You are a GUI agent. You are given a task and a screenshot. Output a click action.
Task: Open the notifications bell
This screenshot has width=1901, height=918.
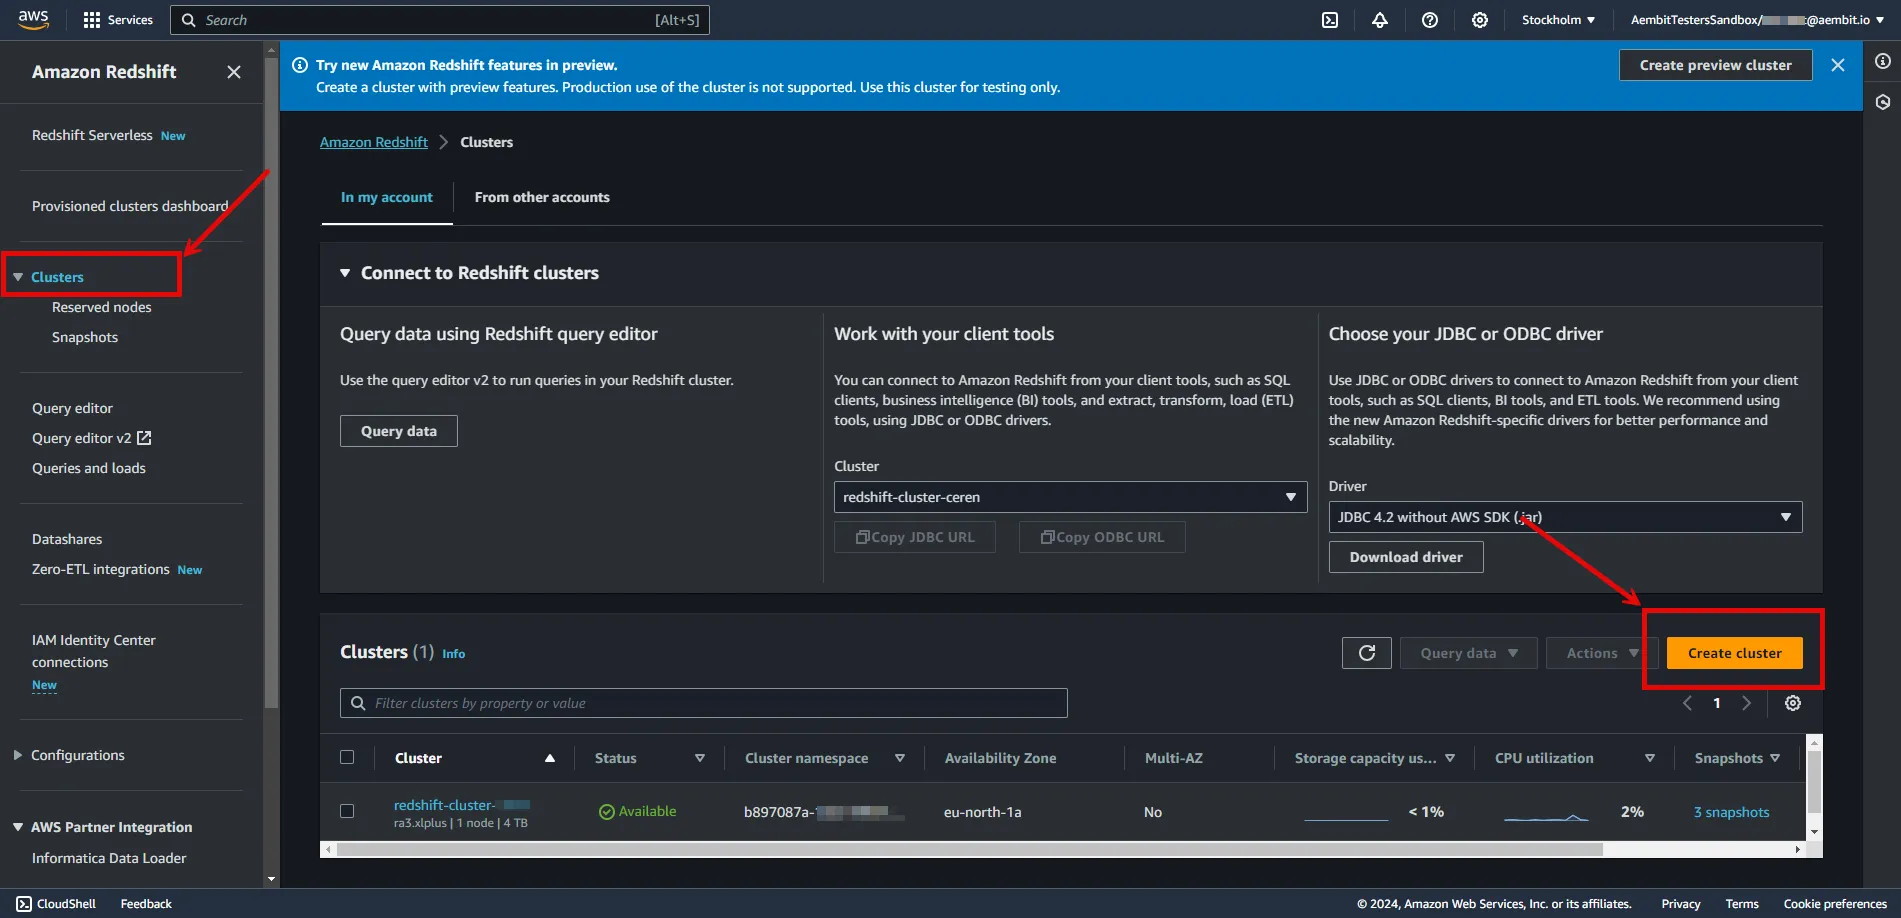(1380, 20)
